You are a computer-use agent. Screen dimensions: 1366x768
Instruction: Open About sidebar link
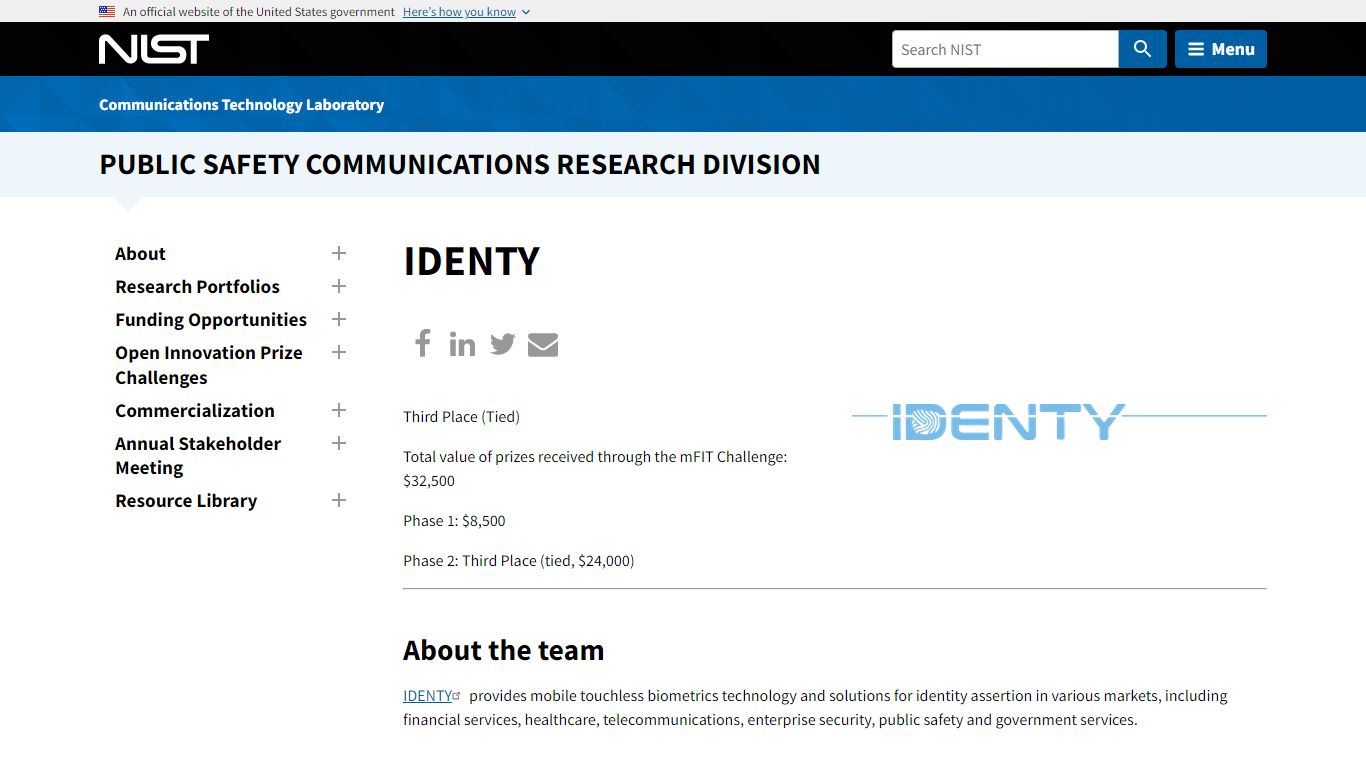140,254
